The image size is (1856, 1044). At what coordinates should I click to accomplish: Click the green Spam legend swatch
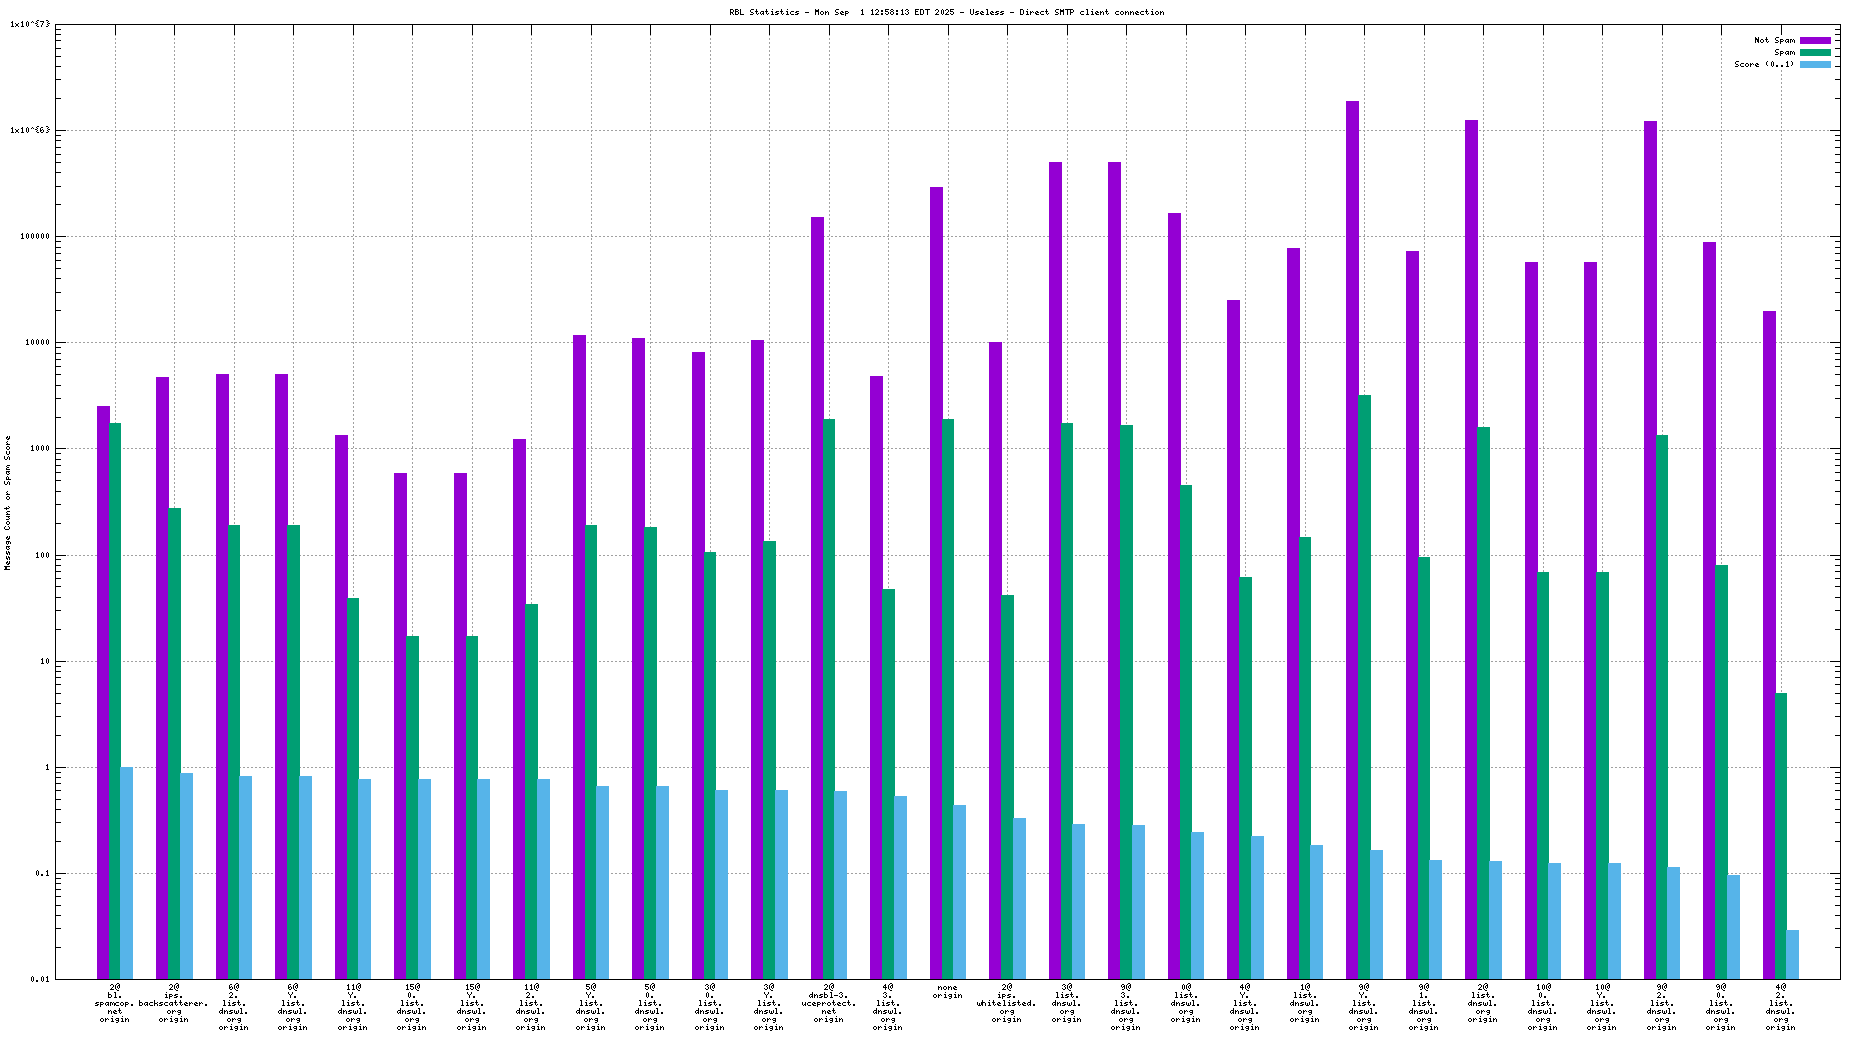pyautogui.click(x=1815, y=52)
